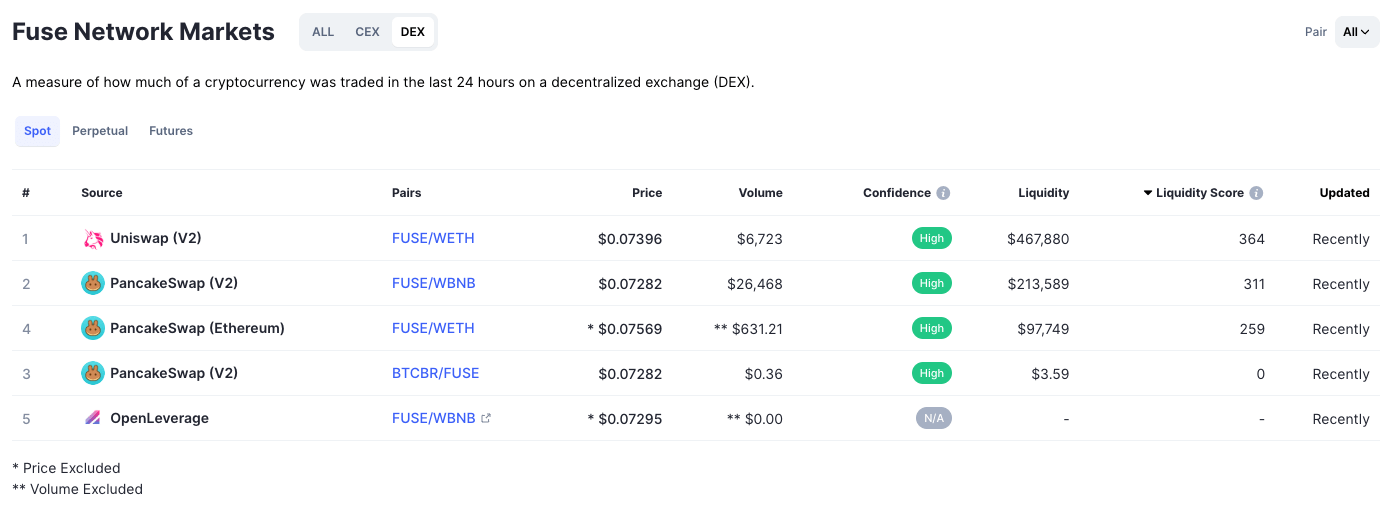Click the OpenLeverage logo icon

[x=93, y=419]
